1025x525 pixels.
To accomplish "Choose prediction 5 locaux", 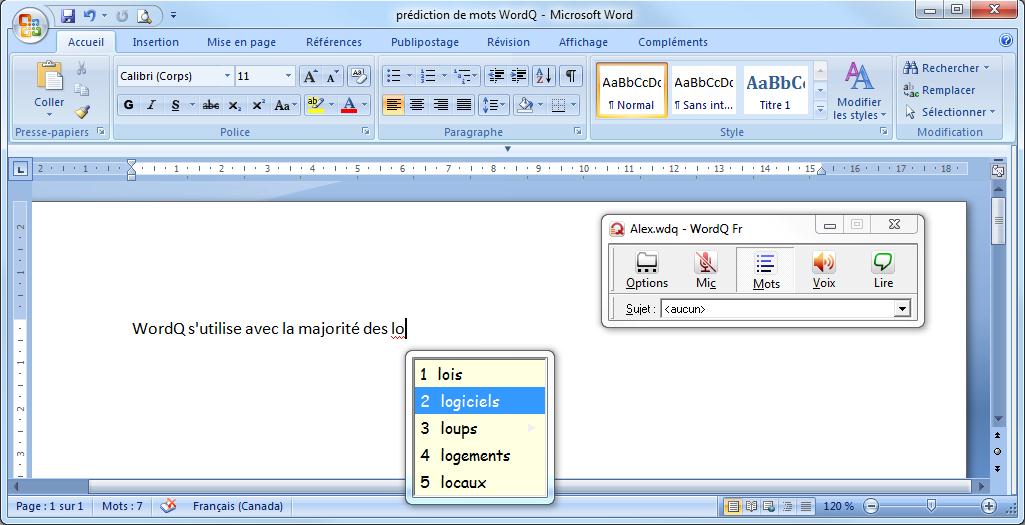I will pyautogui.click(x=479, y=483).
